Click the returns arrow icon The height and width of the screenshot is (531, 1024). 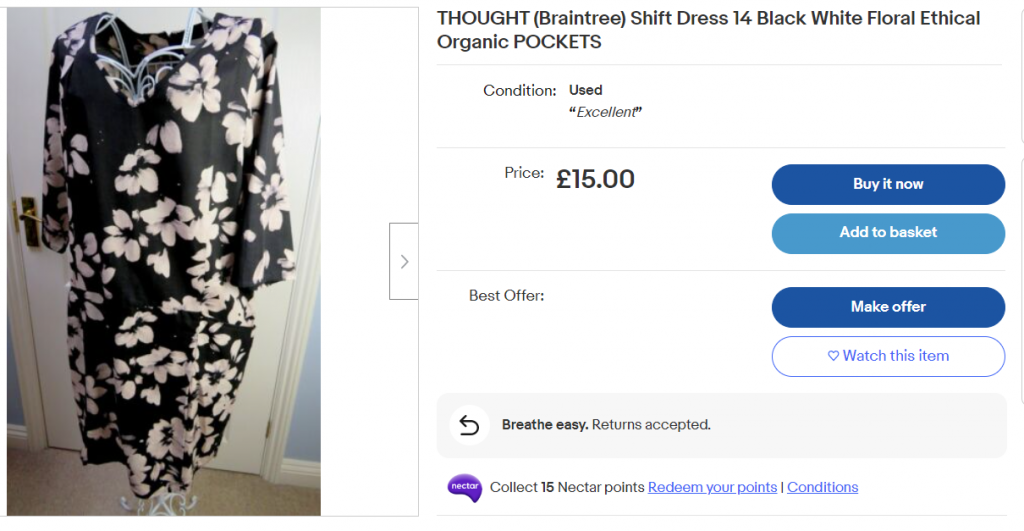(469, 425)
